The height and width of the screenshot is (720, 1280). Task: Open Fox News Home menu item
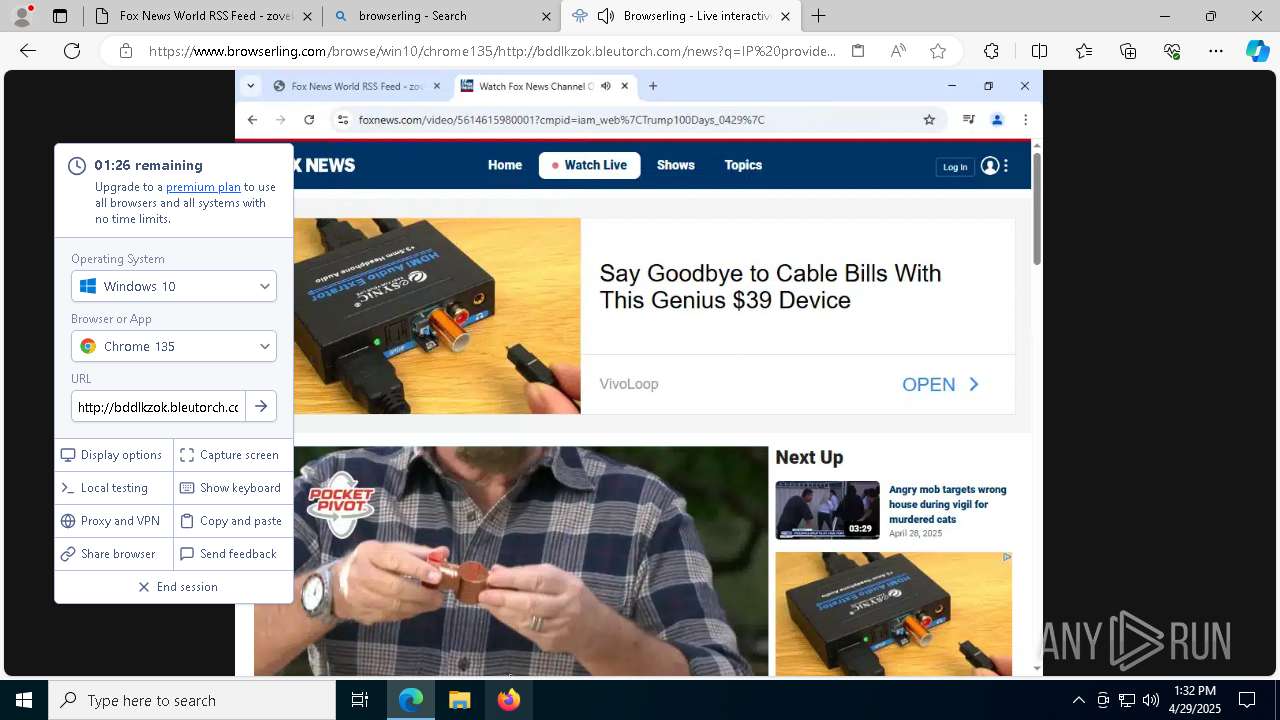505,165
